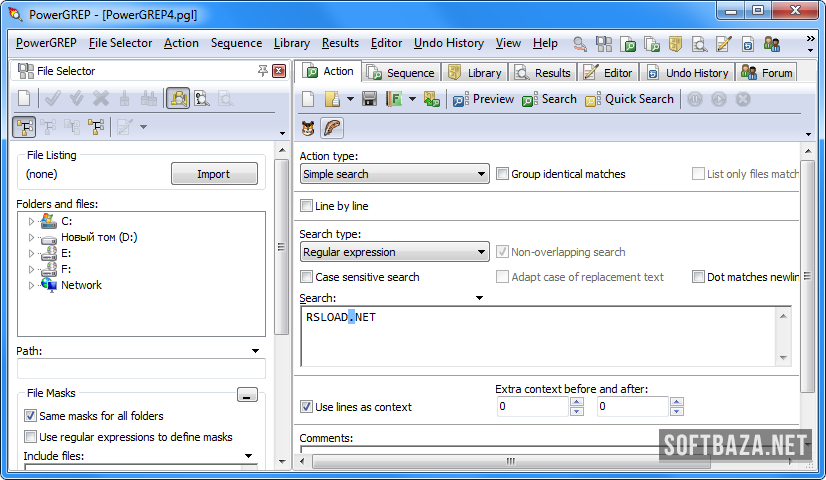Open the Search type combo box
The image size is (826, 480).
[394, 252]
